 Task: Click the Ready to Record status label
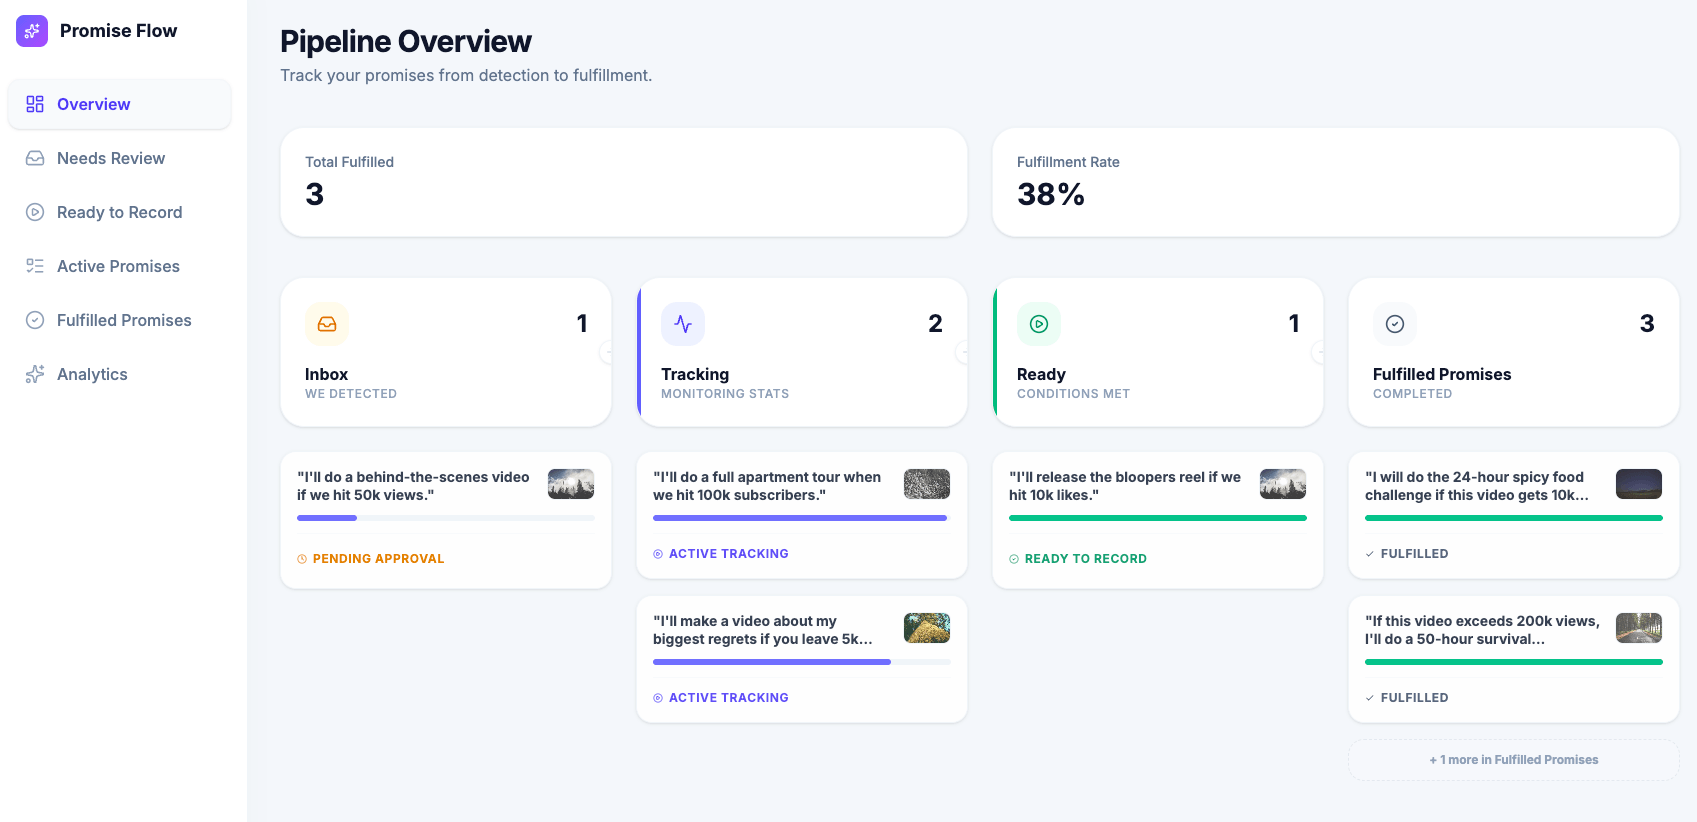tap(1085, 559)
